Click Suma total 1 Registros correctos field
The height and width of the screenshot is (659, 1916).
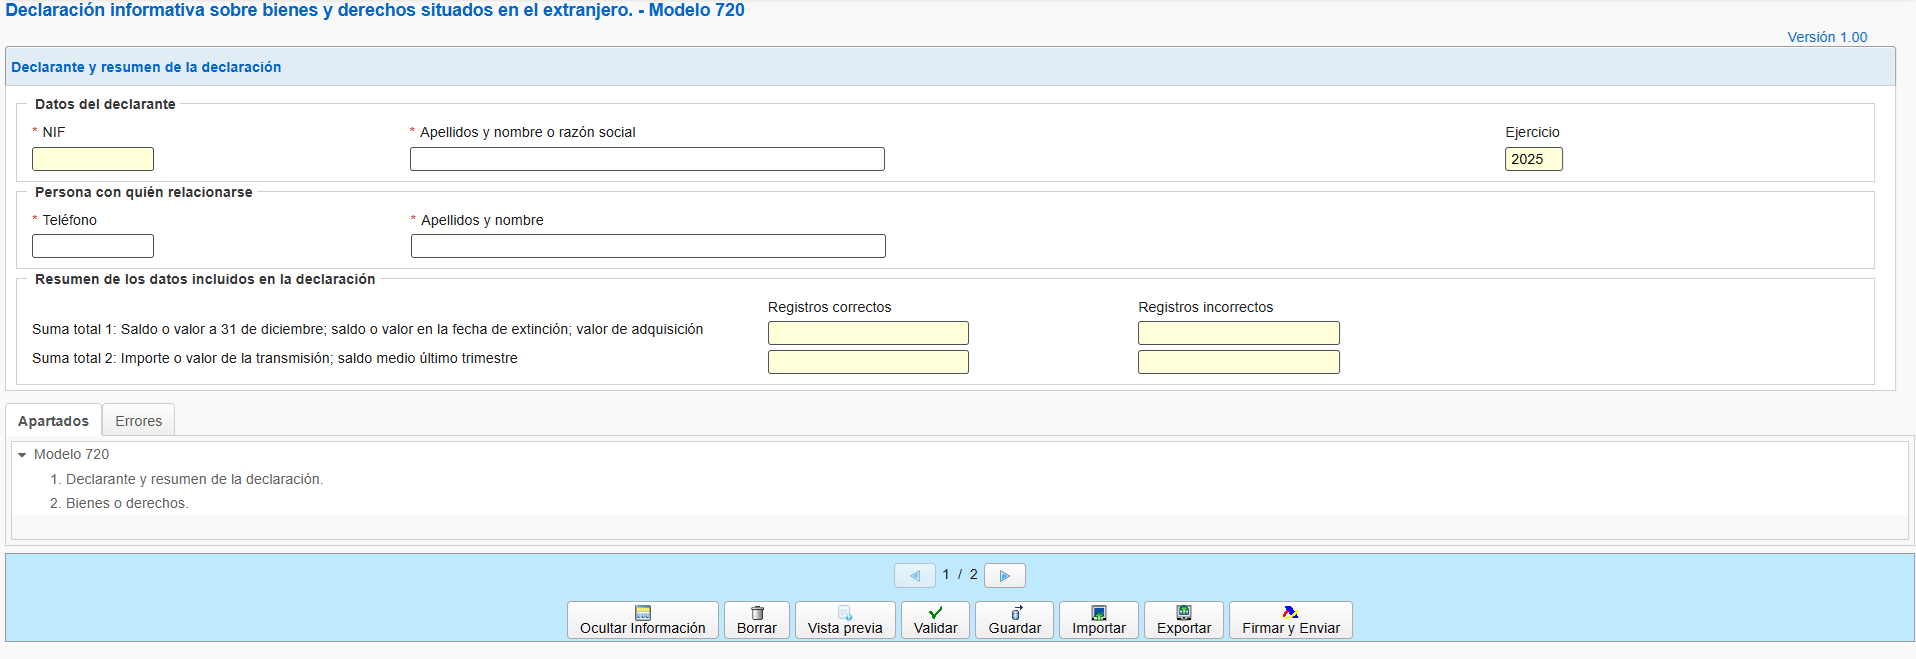pyautogui.click(x=868, y=333)
